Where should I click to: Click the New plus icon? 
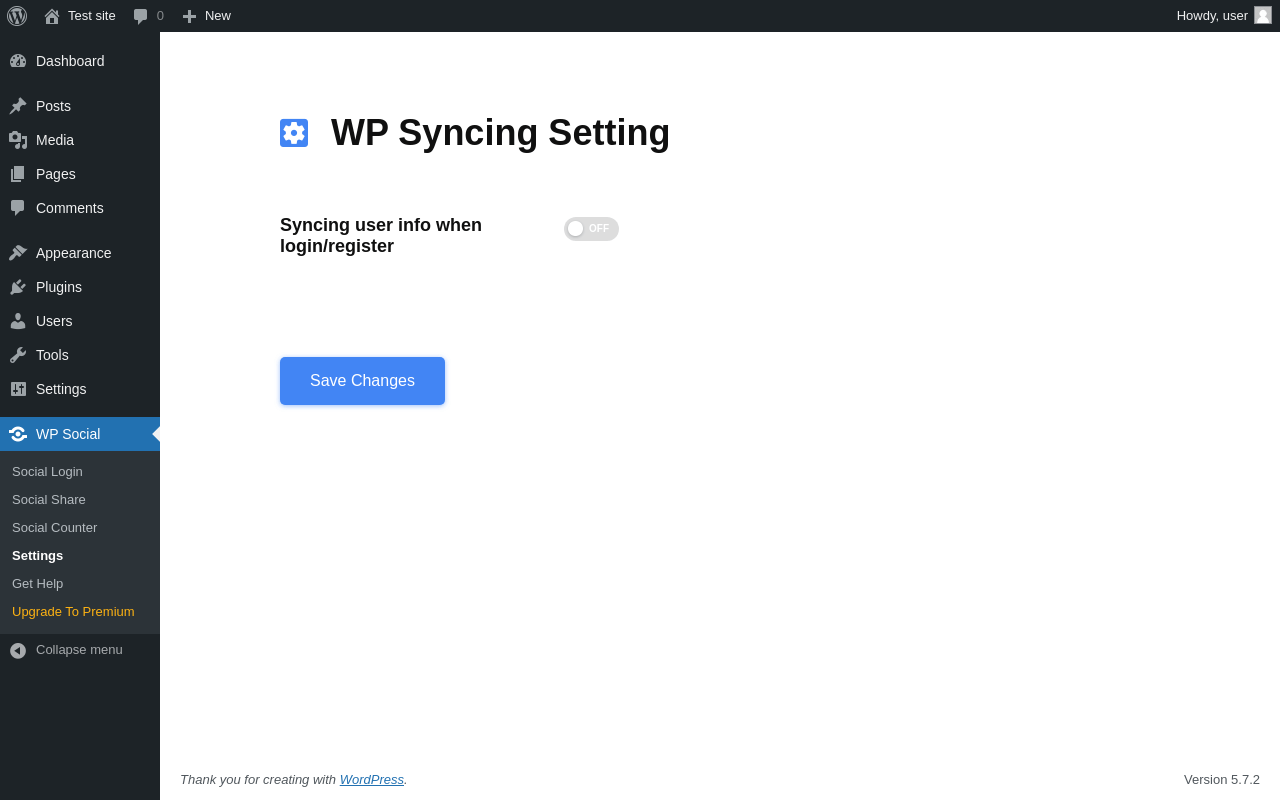[x=189, y=16]
